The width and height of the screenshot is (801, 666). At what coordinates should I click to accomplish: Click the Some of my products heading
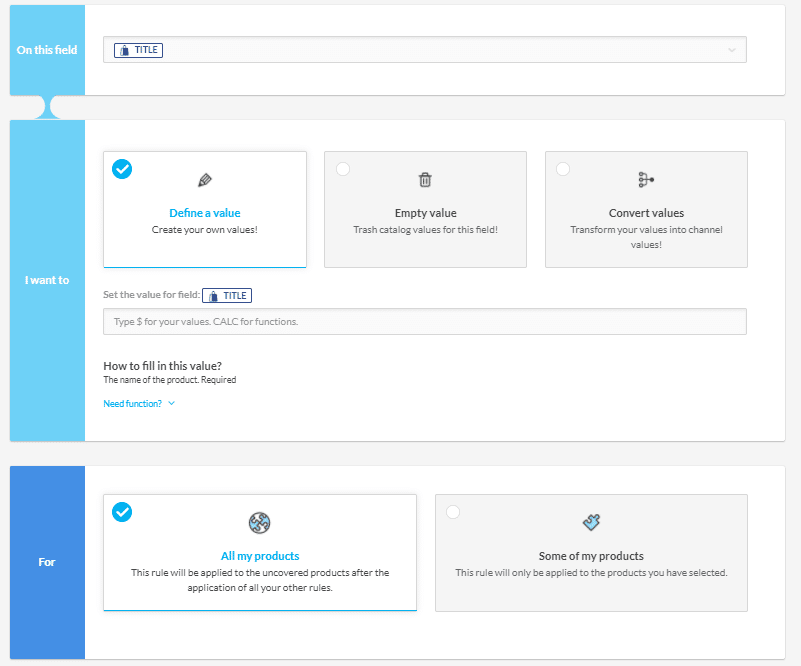click(x=591, y=556)
